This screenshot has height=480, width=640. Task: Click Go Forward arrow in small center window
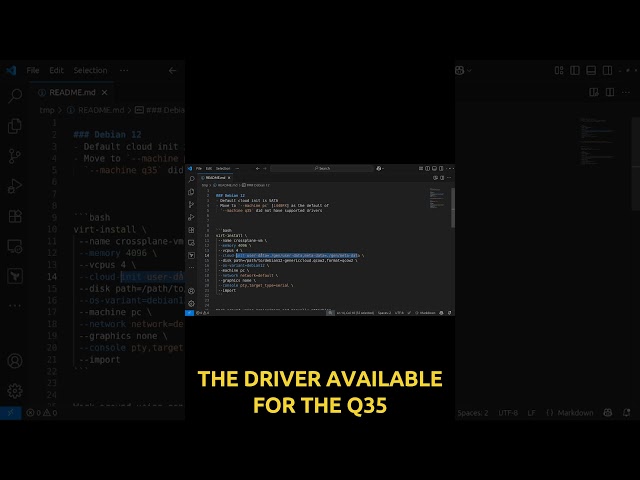(264, 168)
